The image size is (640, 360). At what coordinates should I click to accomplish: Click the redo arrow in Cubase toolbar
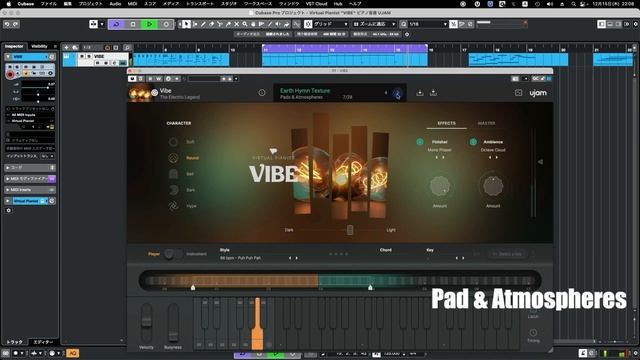click(15, 24)
